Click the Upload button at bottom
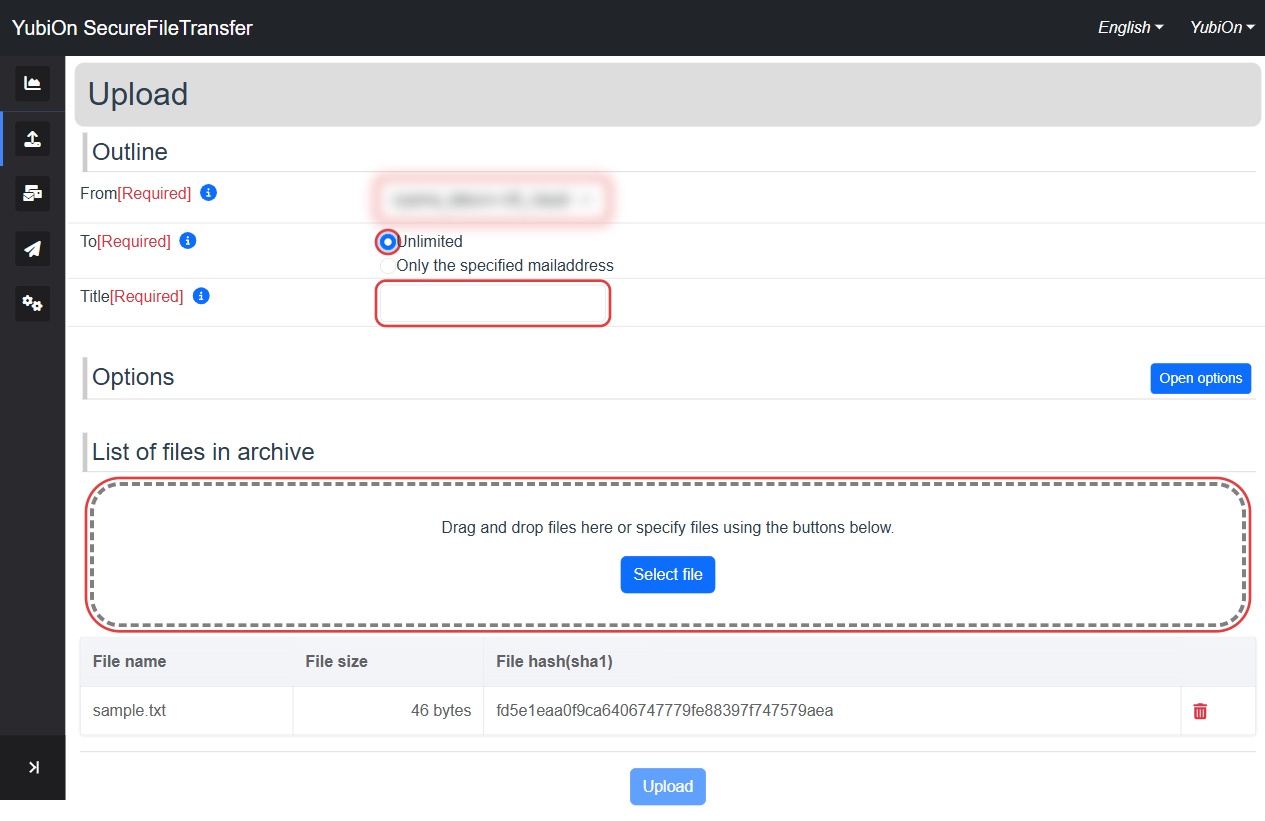1265x821 pixels. [668, 787]
